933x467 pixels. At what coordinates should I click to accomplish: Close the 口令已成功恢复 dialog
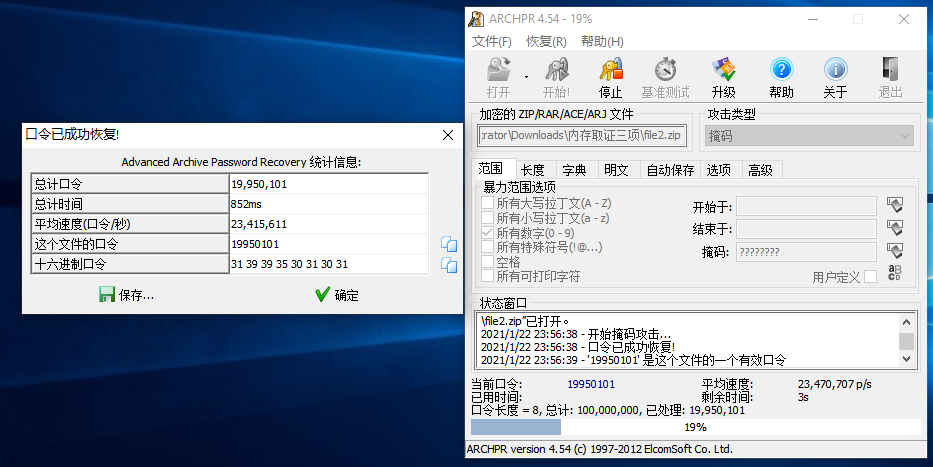(x=448, y=135)
